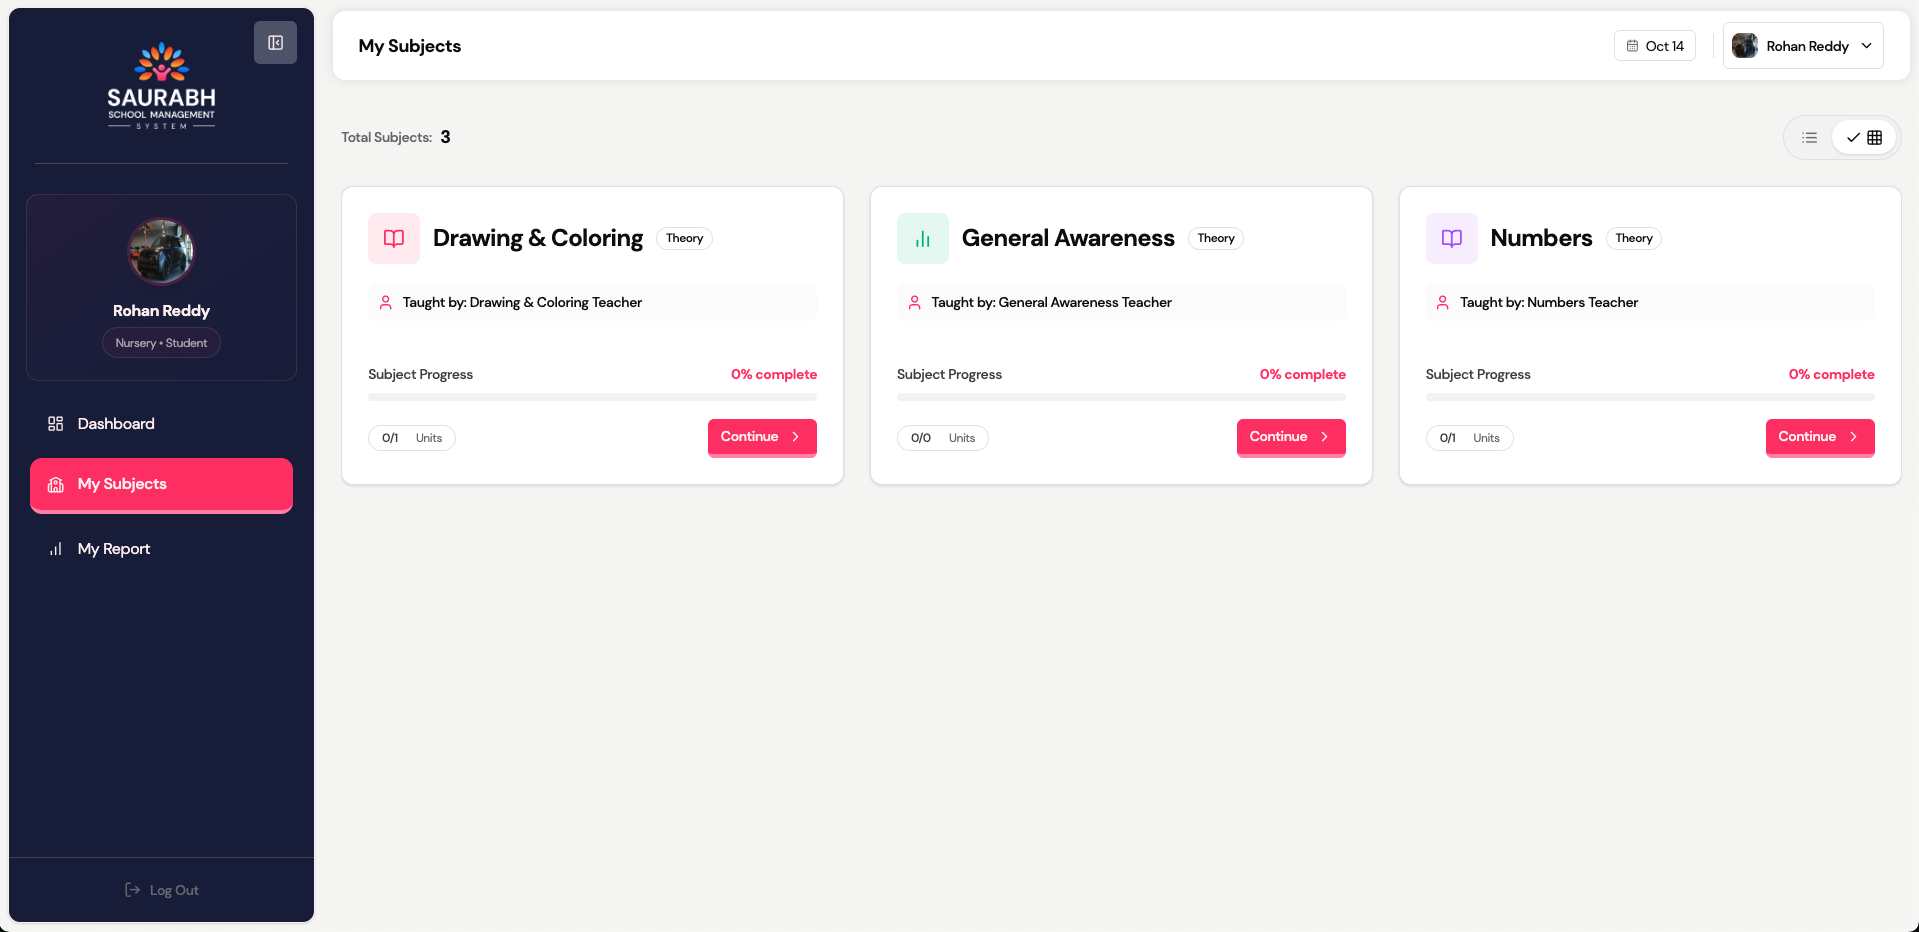Switch to list view layout

pyautogui.click(x=1809, y=138)
